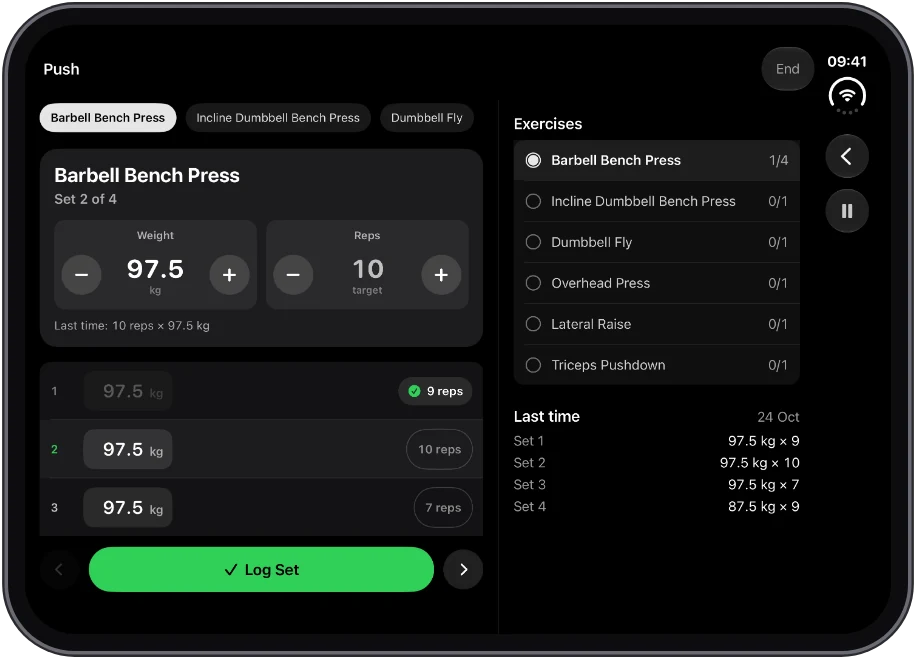916x659 pixels.
Task: Edit the set 1 weight field 97.5 kg
Action: click(128, 391)
